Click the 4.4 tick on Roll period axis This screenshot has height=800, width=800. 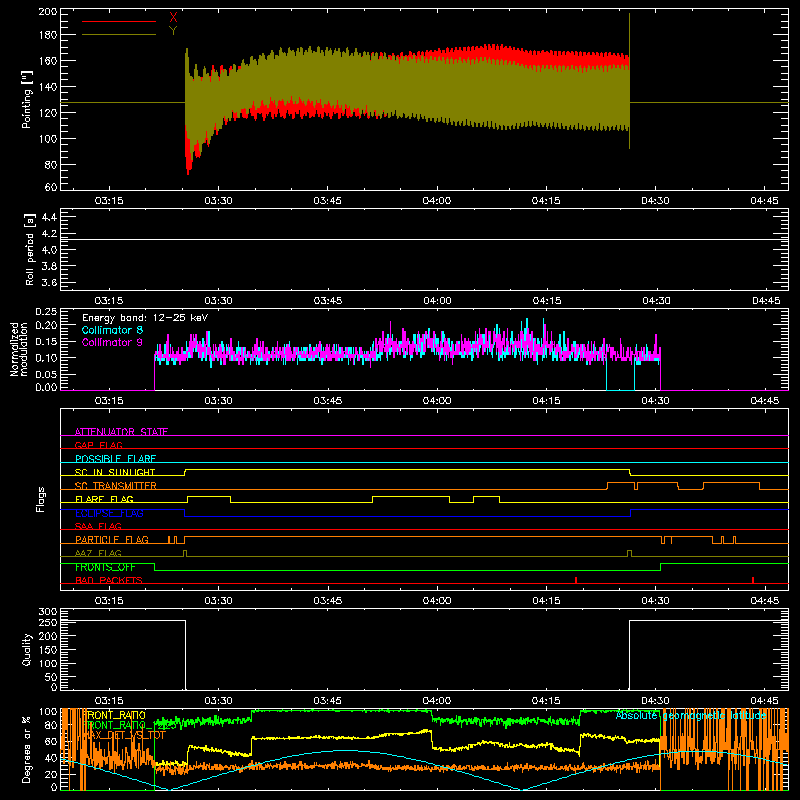point(49,217)
